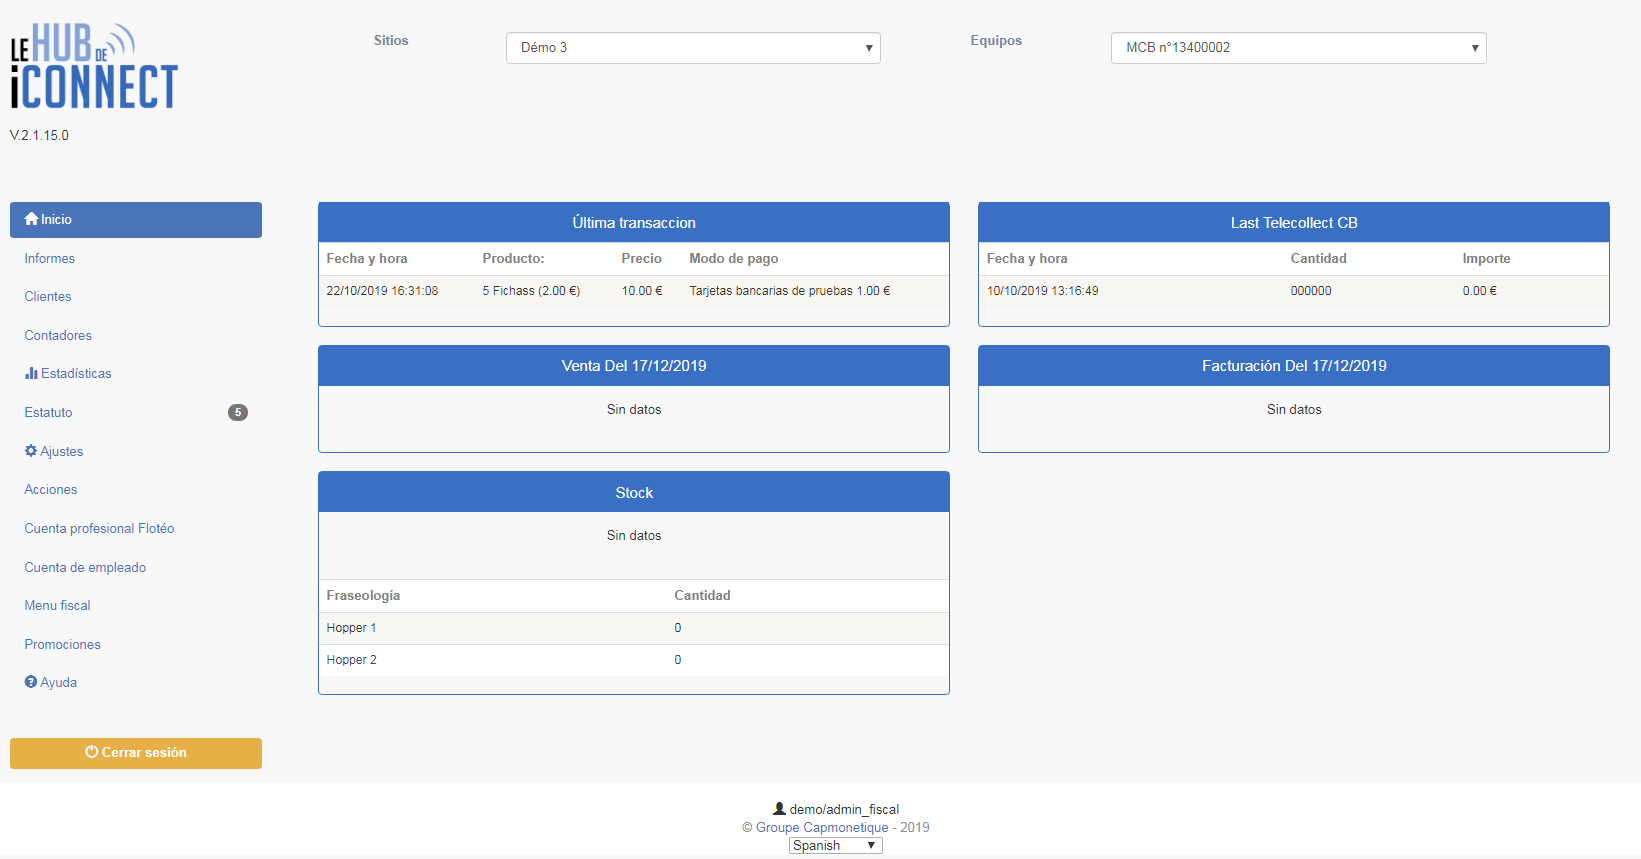
Task: Open the Spanish language selector
Action: [x=835, y=845]
